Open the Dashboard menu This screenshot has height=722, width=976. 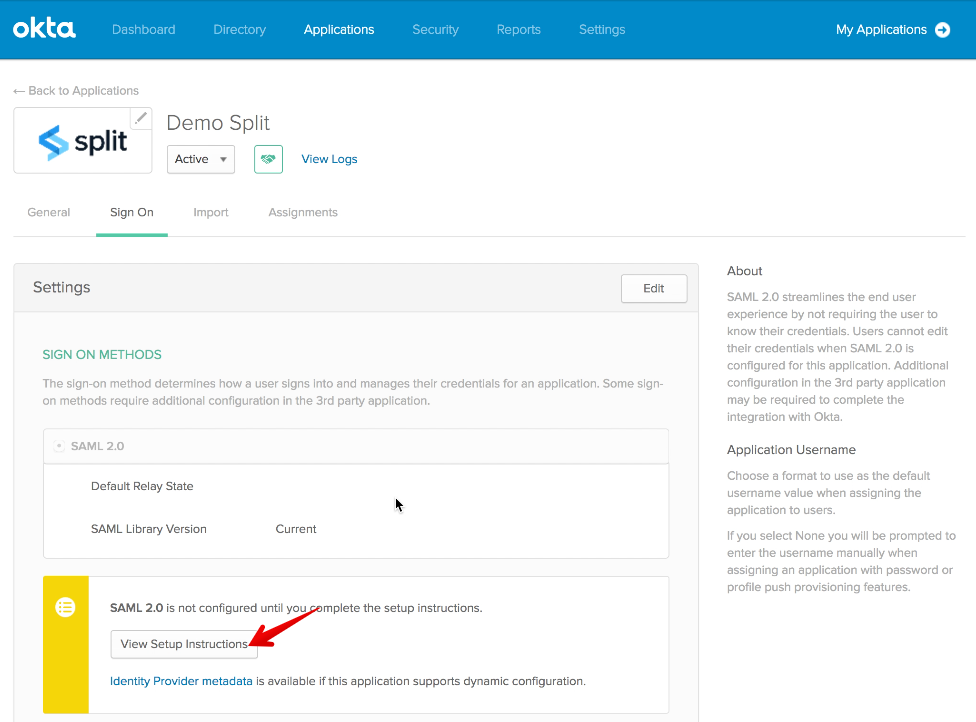click(x=144, y=30)
